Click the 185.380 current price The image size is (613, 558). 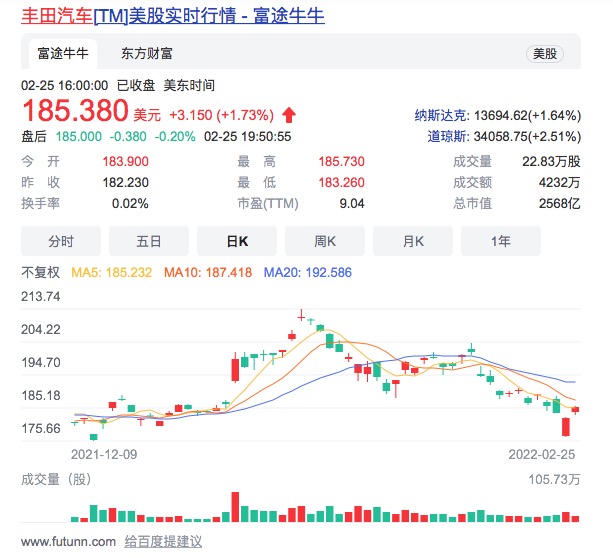75,110
